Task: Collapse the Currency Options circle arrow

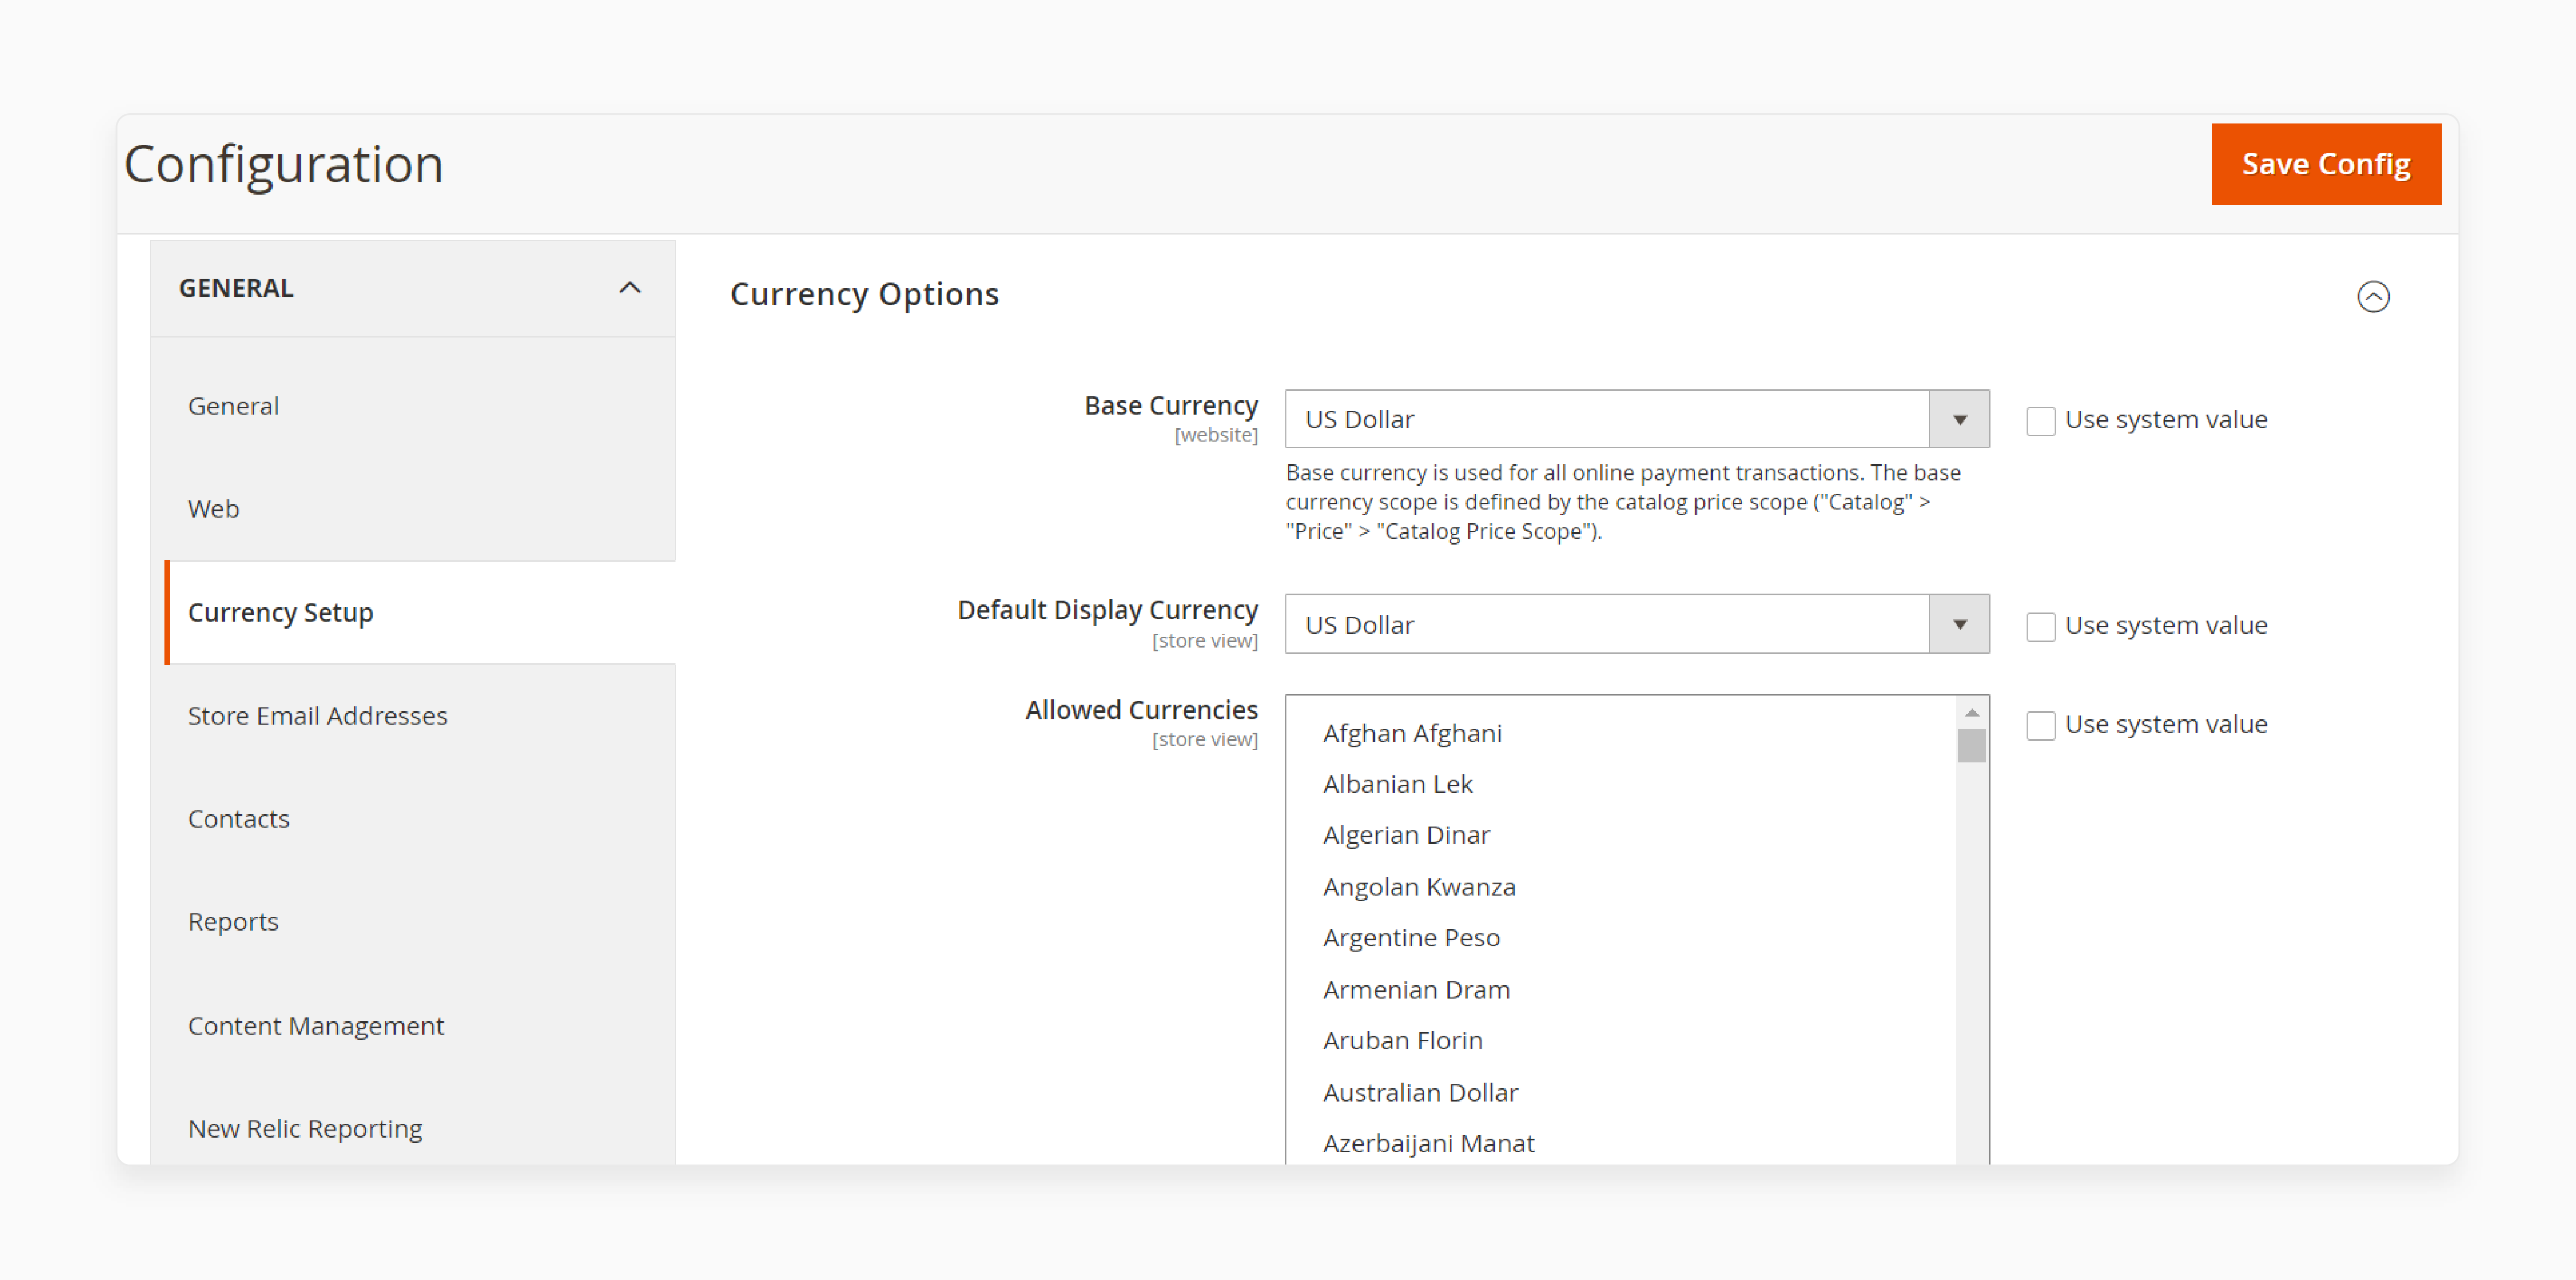Action: [2372, 296]
